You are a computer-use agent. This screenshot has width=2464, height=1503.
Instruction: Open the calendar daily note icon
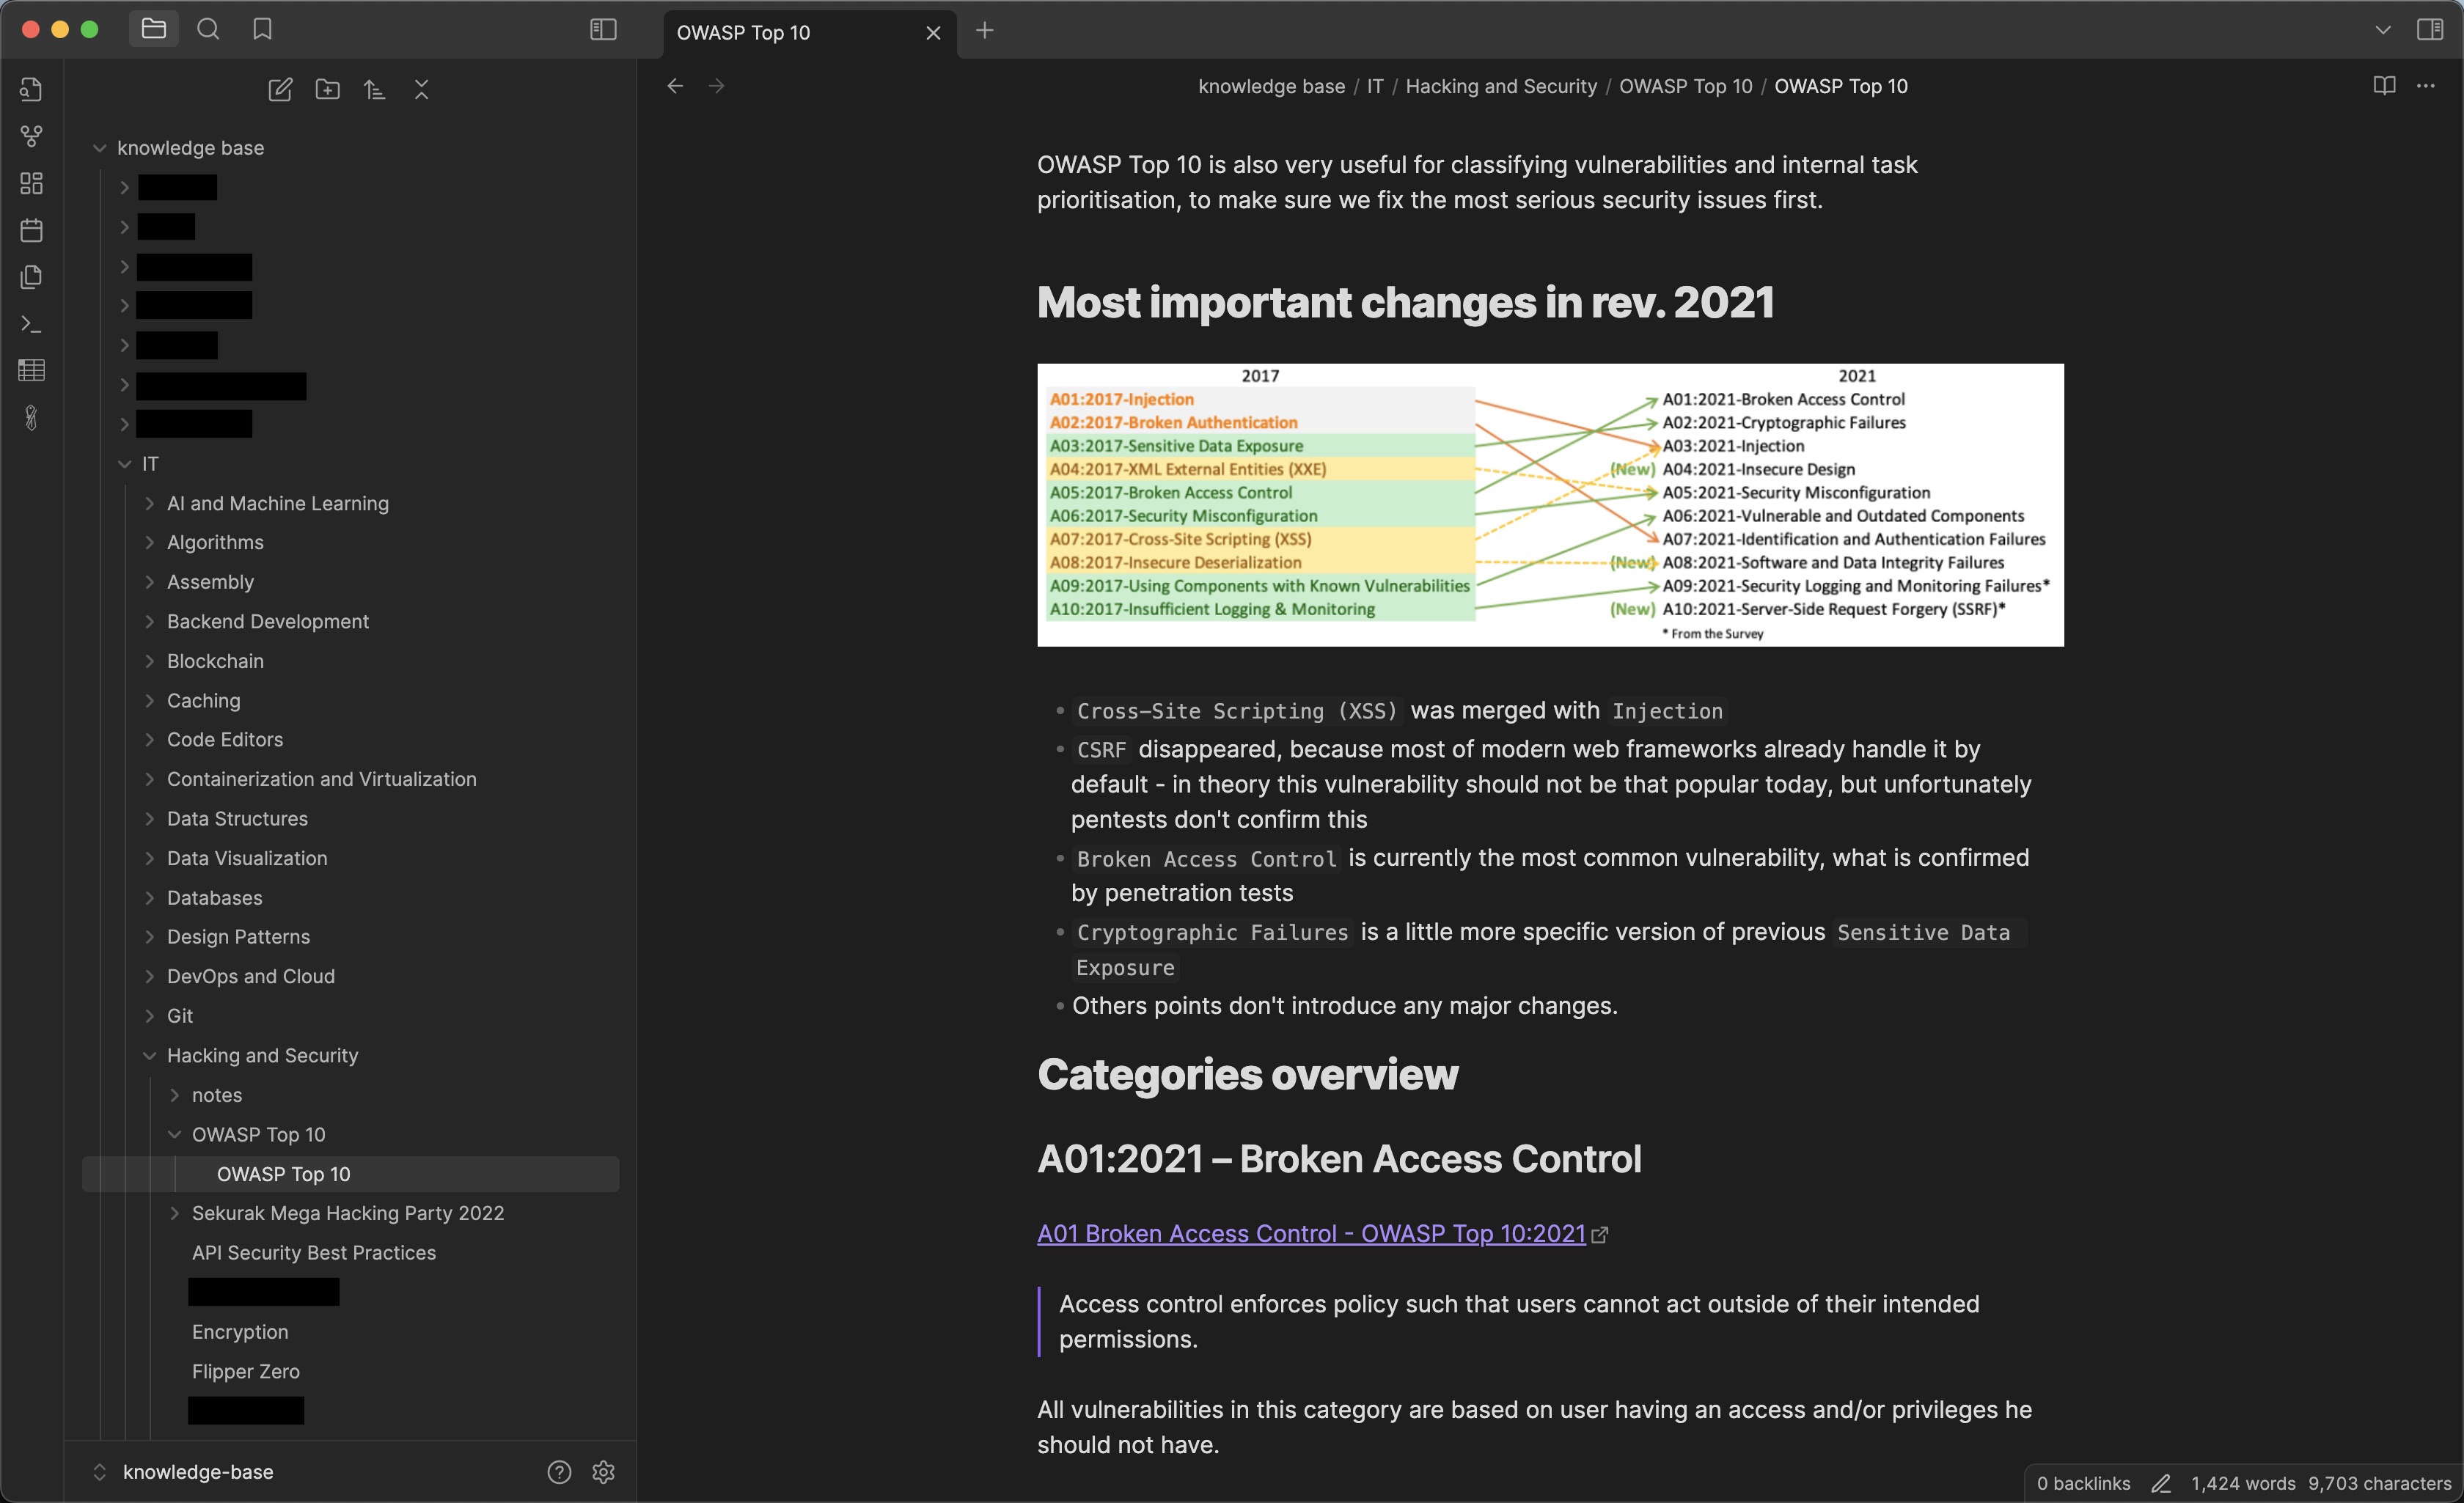[31, 229]
